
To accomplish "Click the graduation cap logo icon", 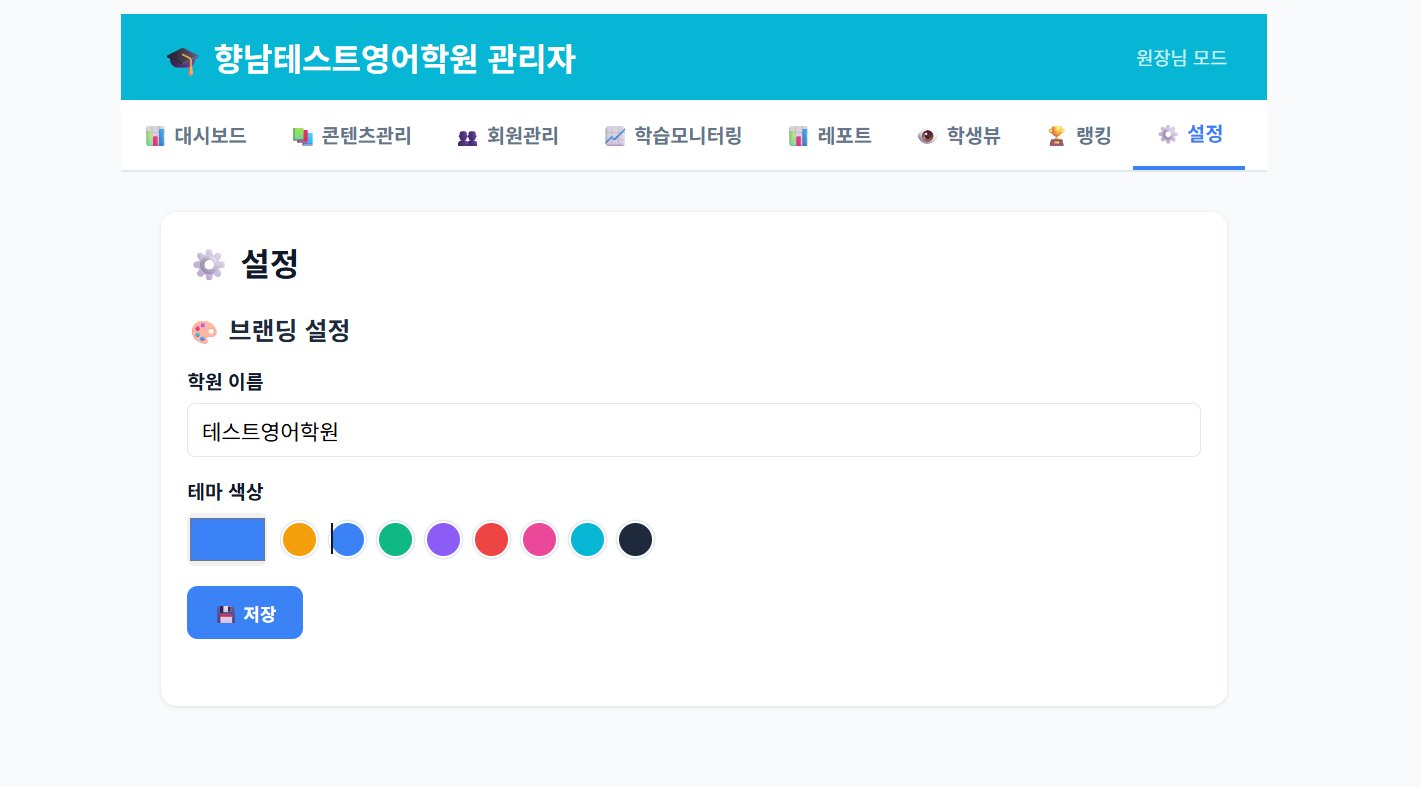I will point(182,60).
